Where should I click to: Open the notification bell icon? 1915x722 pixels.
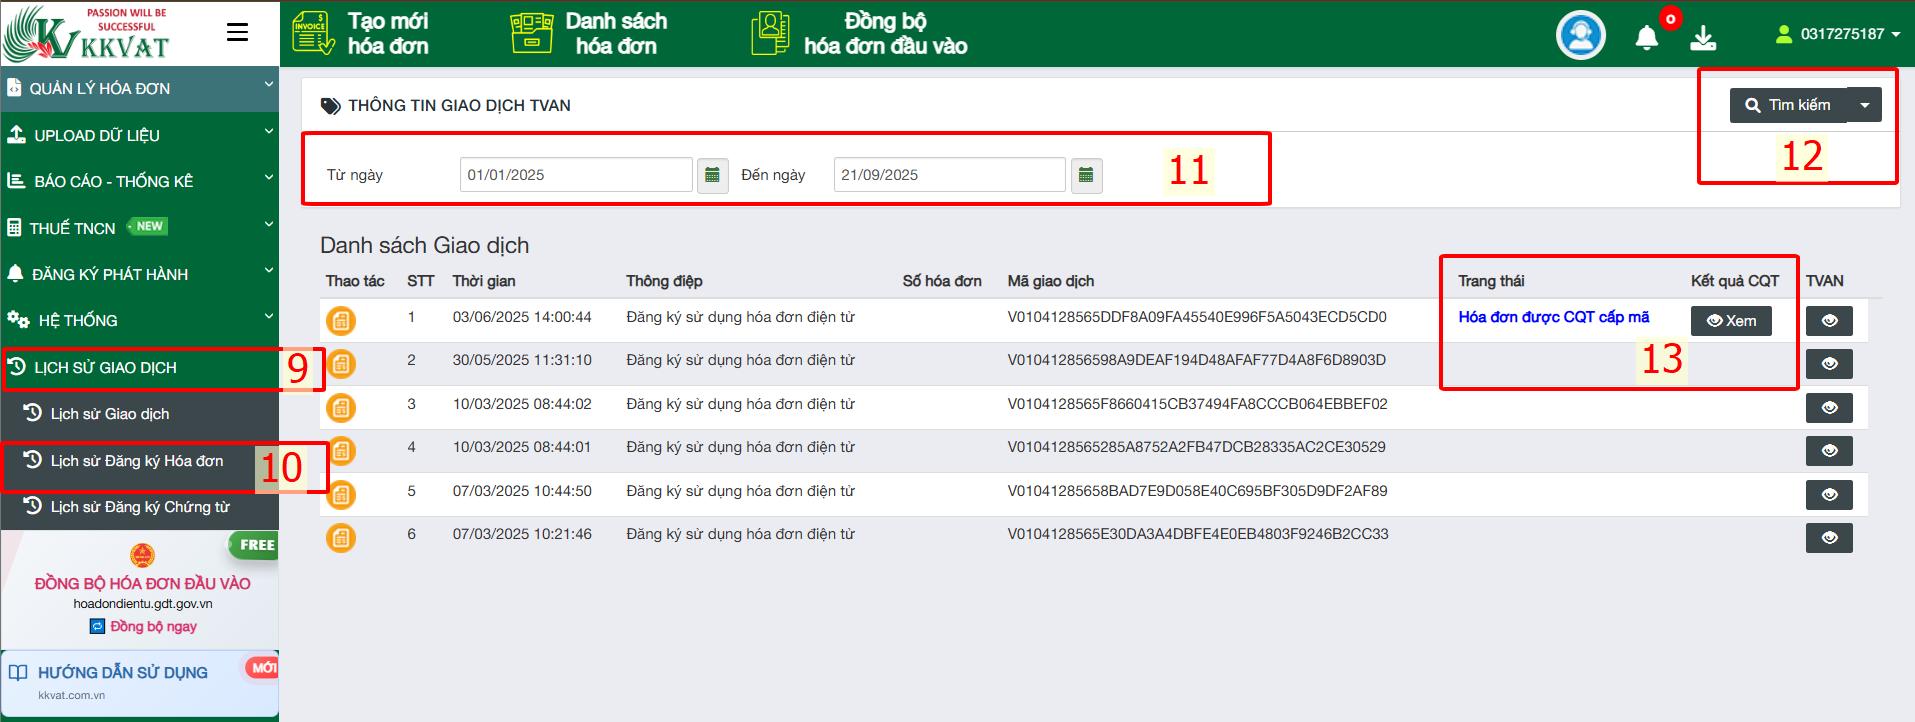coord(1646,38)
